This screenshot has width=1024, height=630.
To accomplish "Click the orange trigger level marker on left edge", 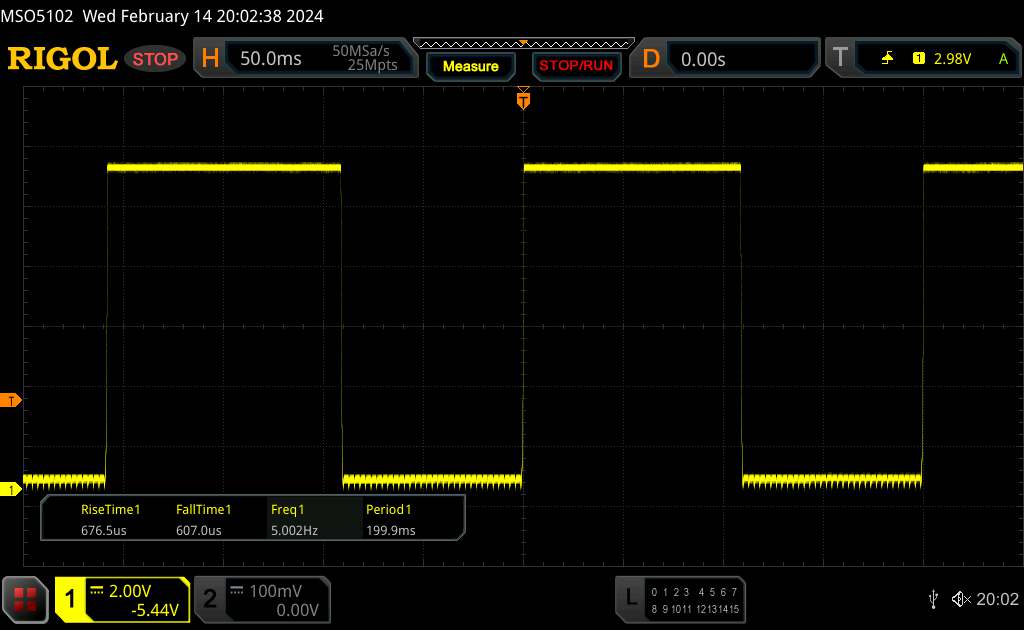I will tap(11, 401).
